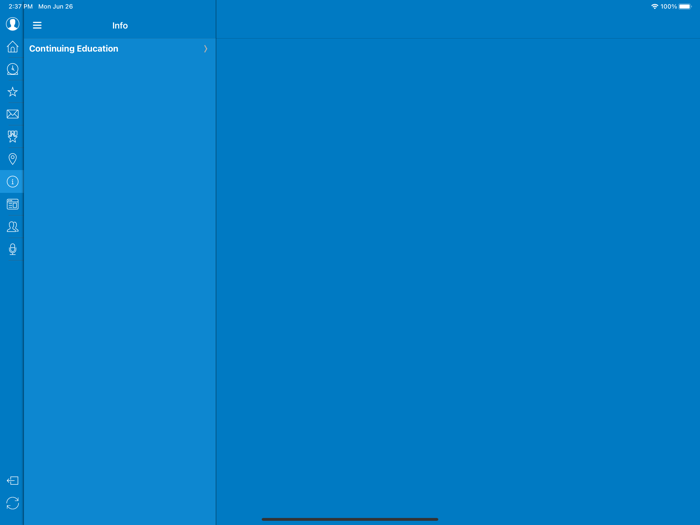Tap the 2:37 PM clock
Screen dimensions: 700x525
point(21,7)
